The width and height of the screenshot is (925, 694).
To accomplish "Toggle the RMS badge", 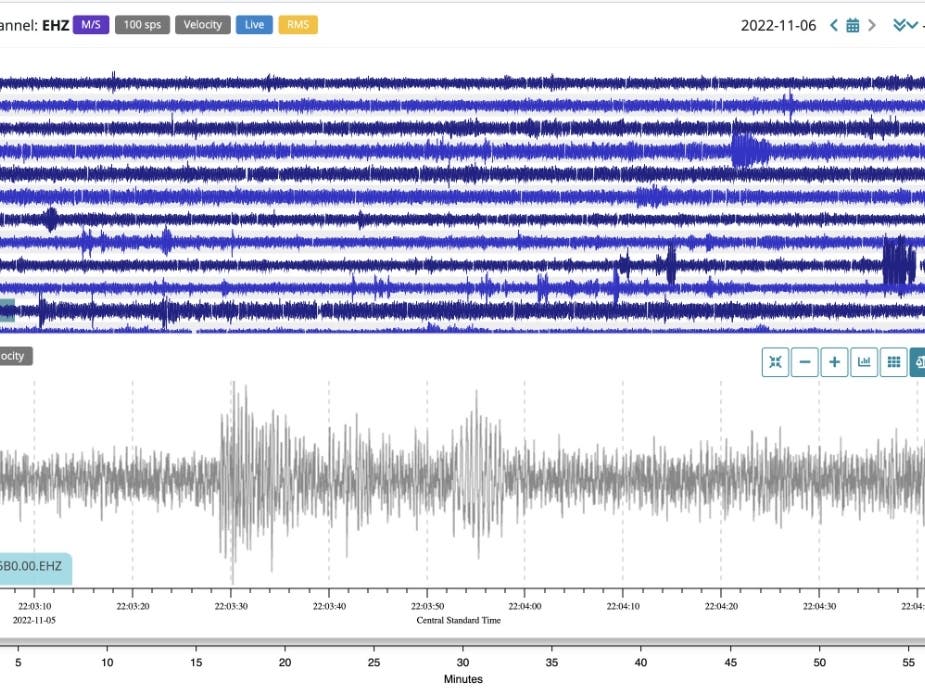I will tap(297, 24).
